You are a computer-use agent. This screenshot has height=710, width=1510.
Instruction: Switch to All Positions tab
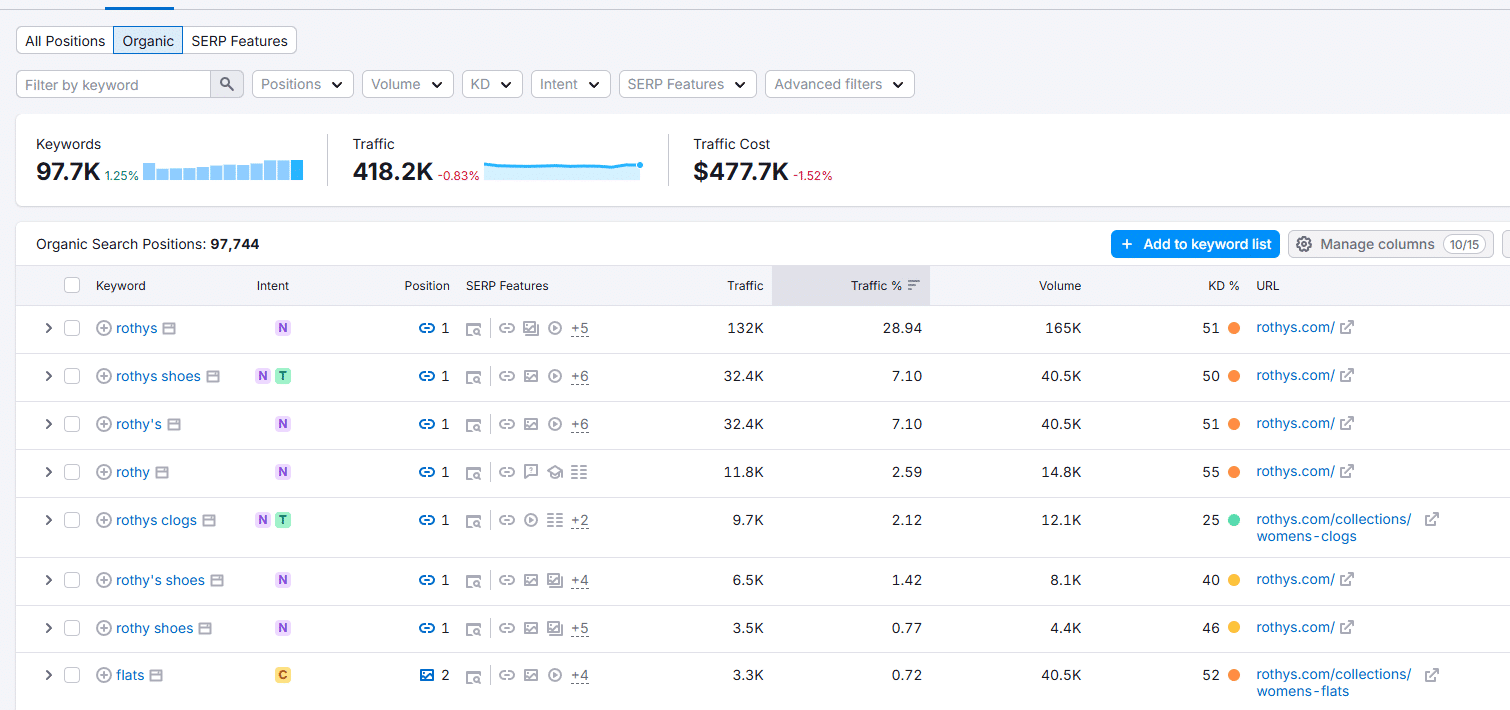[x=65, y=41]
